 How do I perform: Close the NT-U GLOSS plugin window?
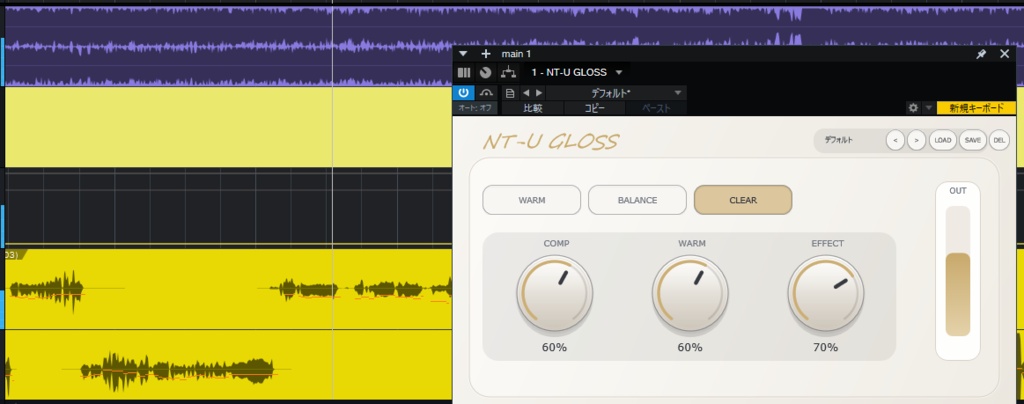(x=1004, y=54)
